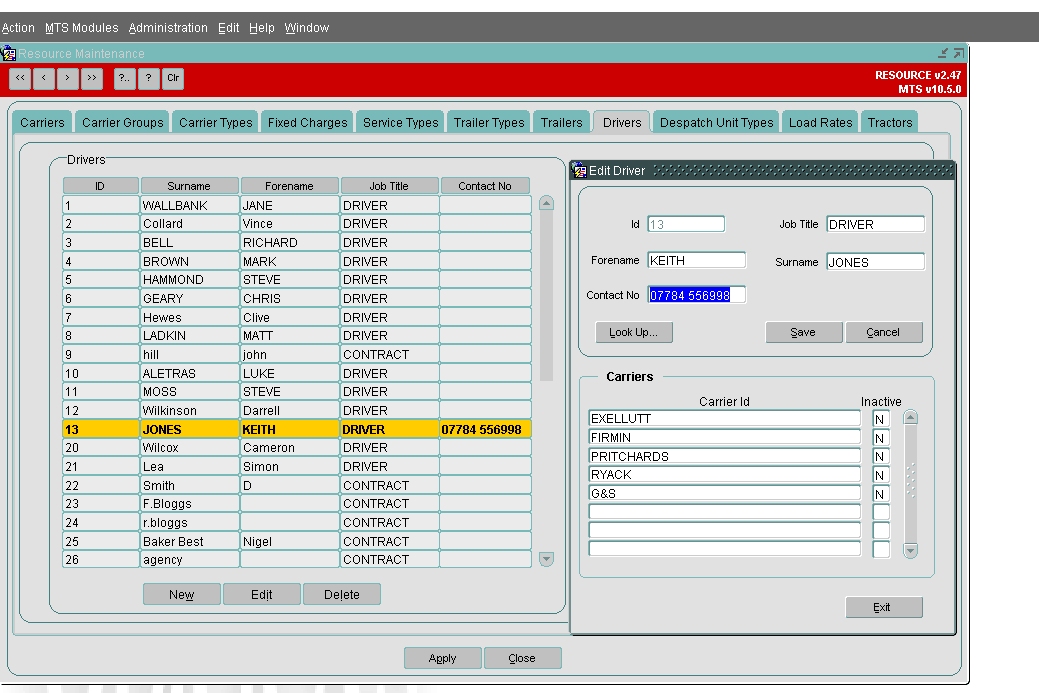This screenshot has width=1039, height=693.
Task: Open the Help menu
Action: (x=262, y=28)
